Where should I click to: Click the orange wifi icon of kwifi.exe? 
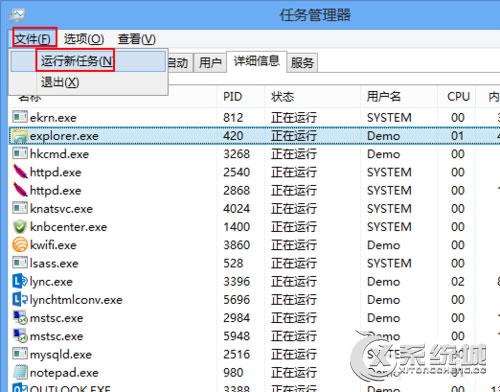pos(20,245)
